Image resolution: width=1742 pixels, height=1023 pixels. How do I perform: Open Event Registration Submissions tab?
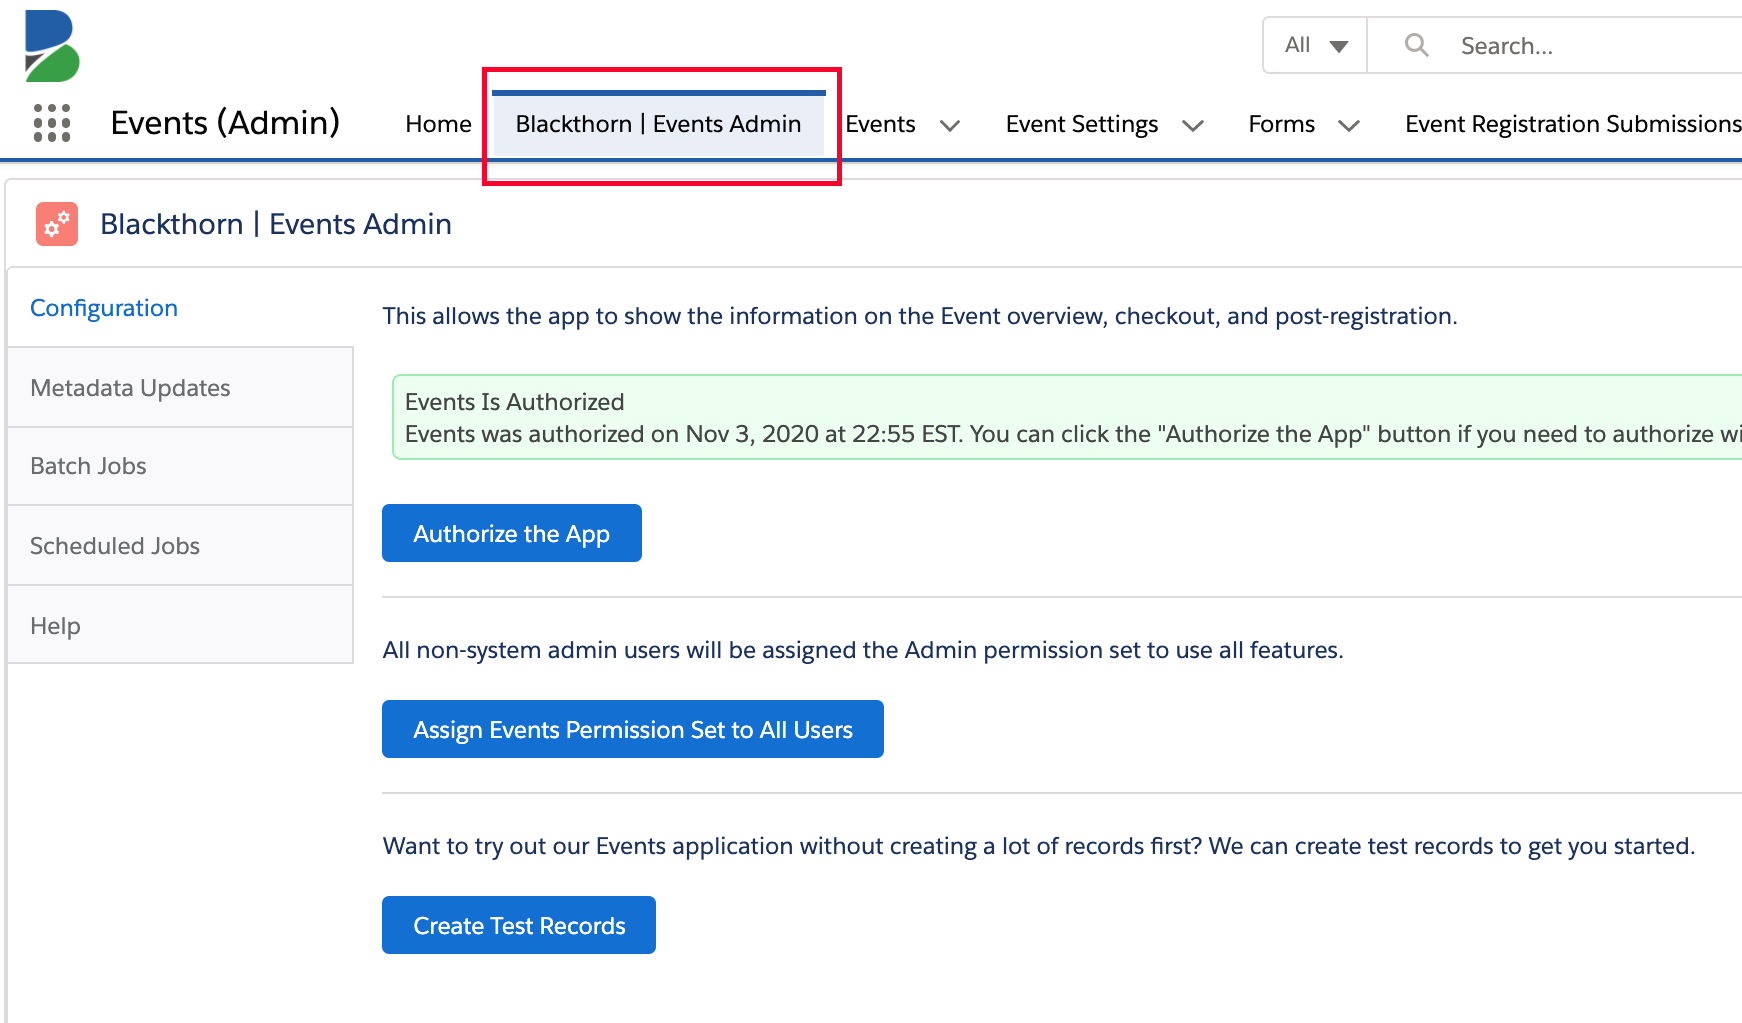pyautogui.click(x=1573, y=124)
